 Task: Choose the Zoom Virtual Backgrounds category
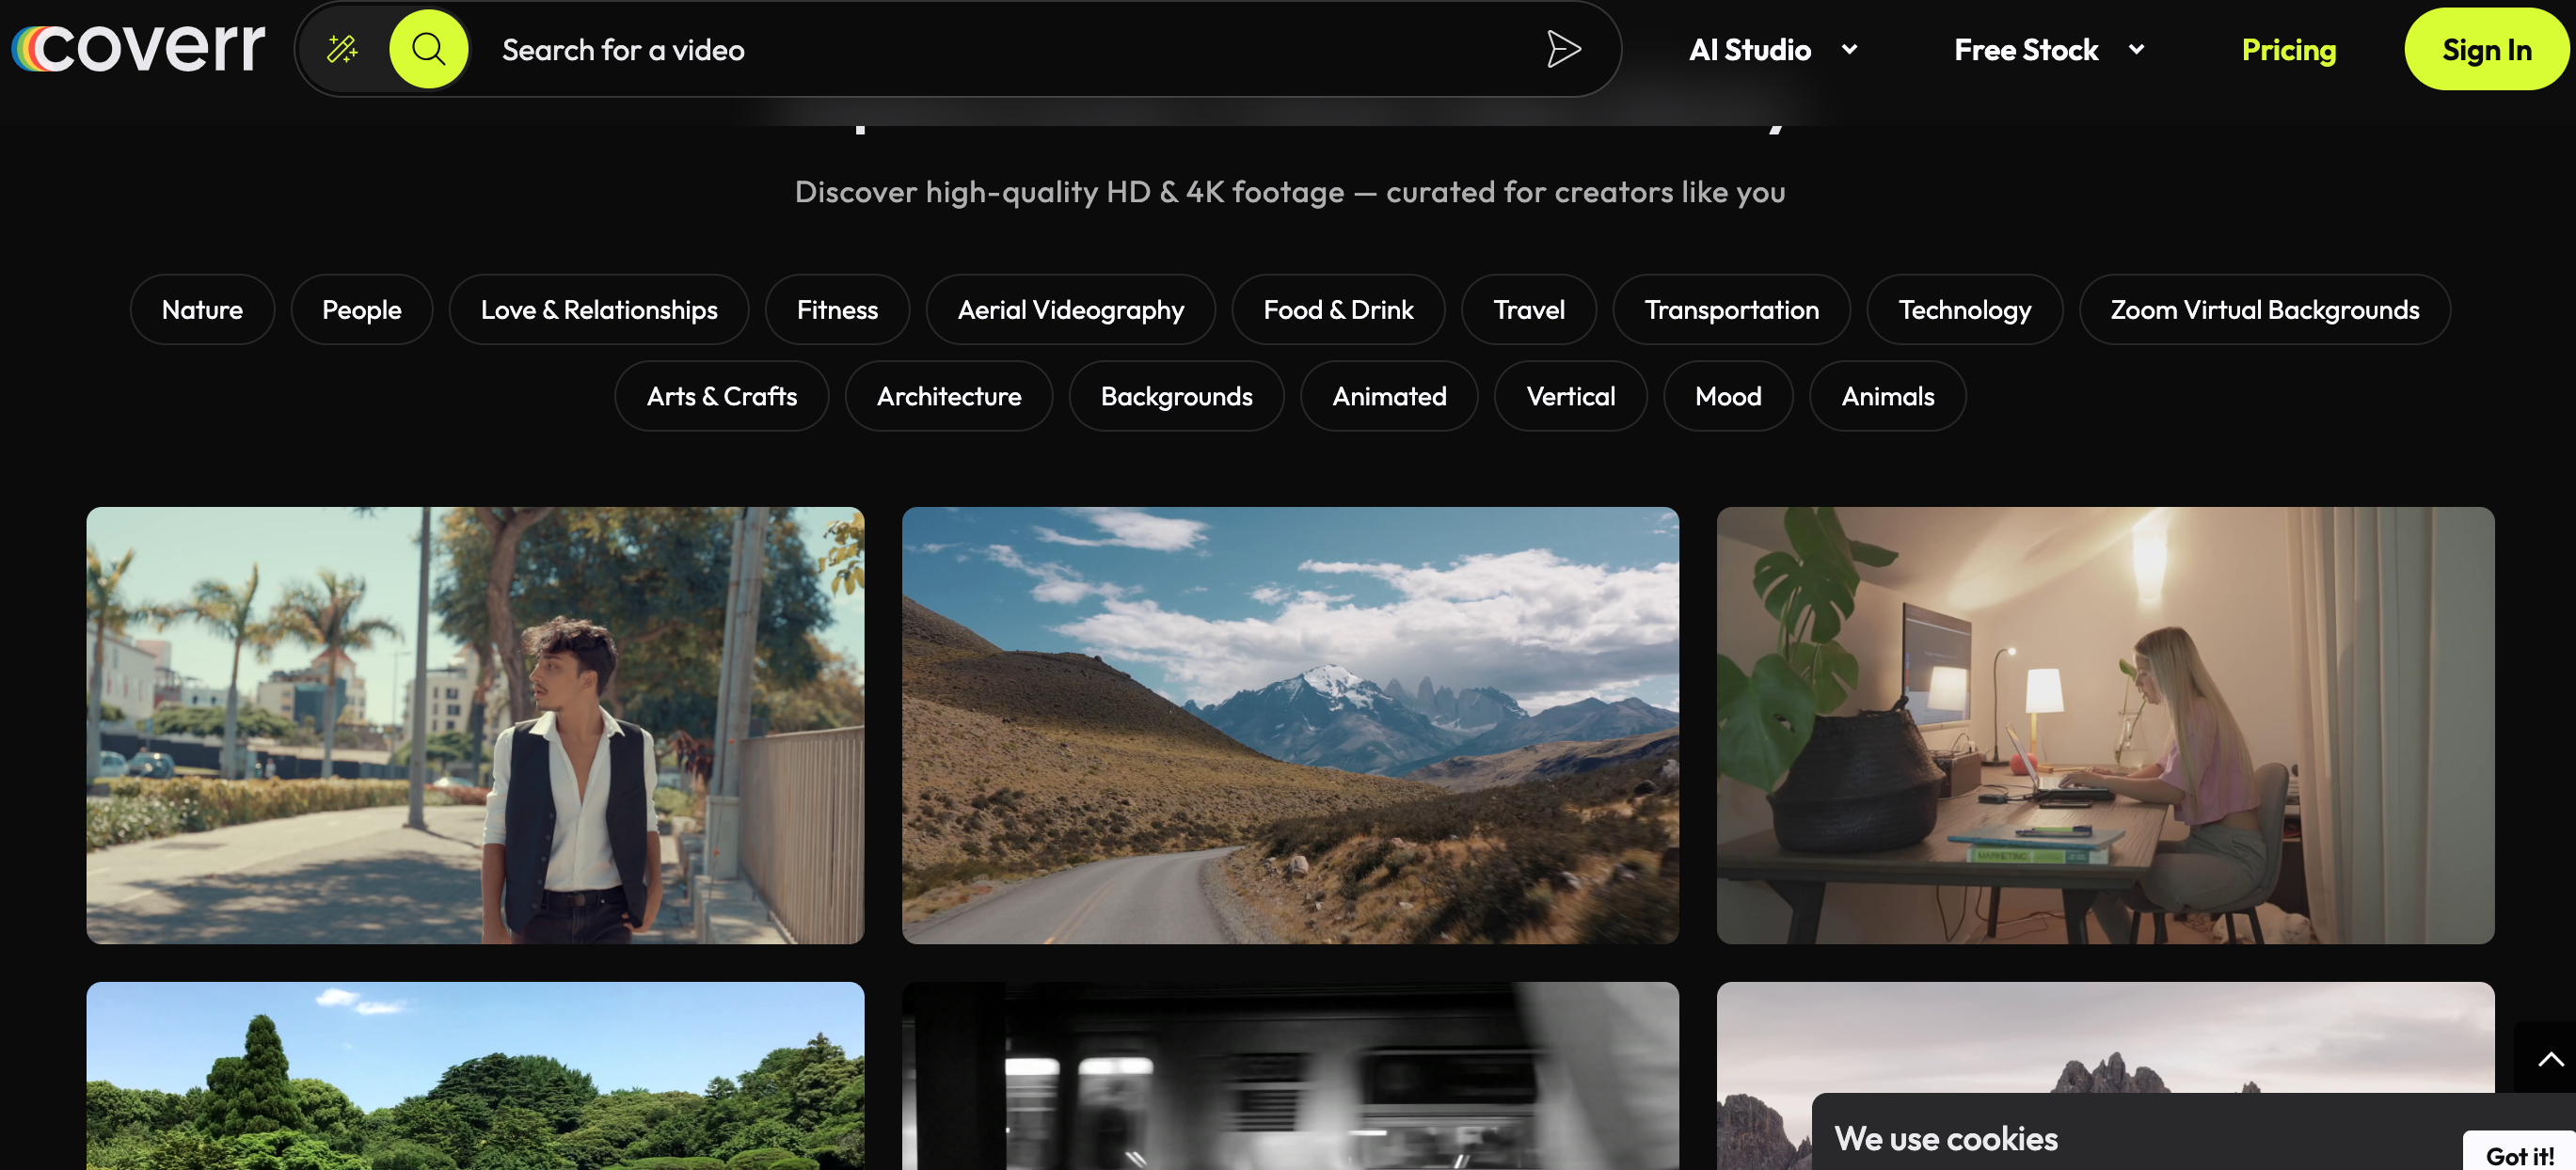pos(2264,310)
